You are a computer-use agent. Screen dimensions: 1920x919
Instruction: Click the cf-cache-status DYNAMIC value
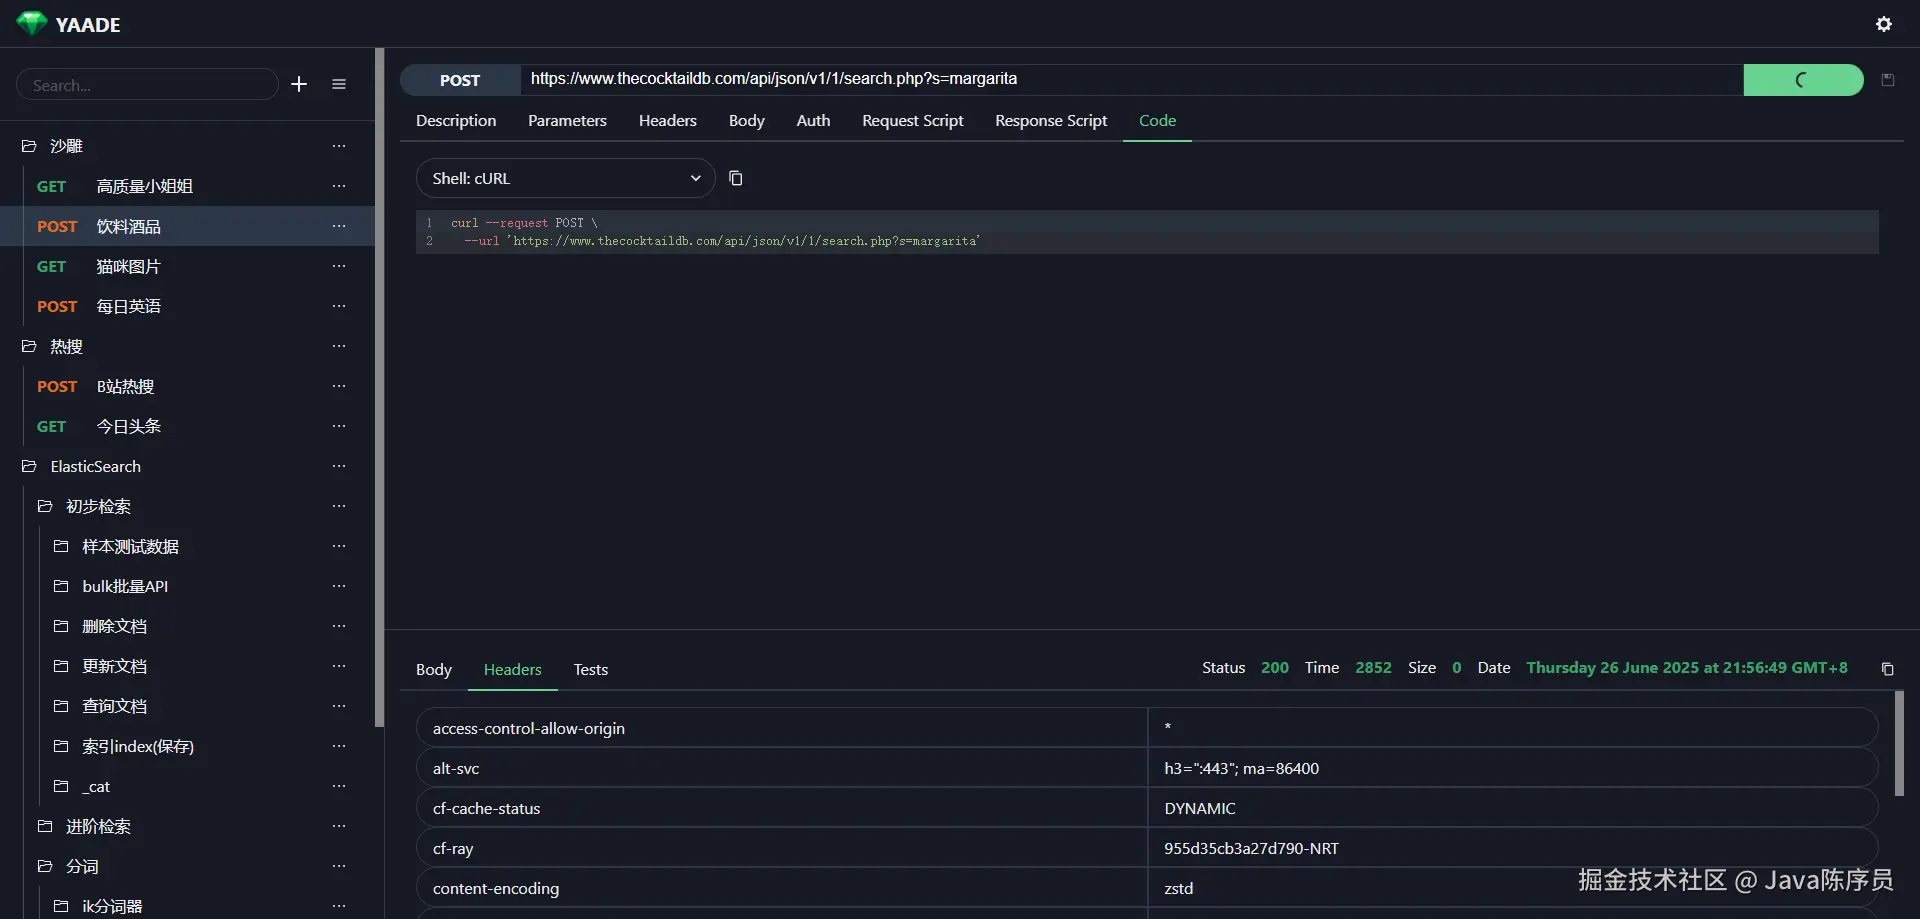[x=1200, y=808]
